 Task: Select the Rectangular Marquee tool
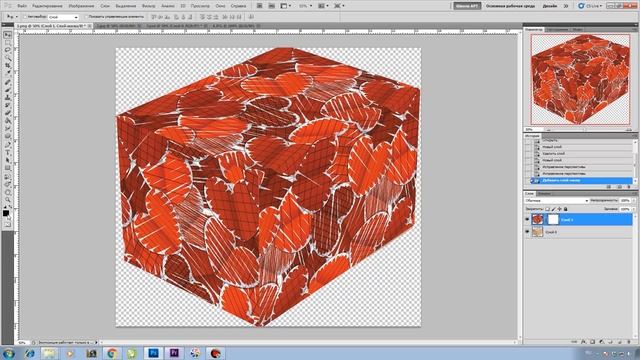(x=7, y=42)
